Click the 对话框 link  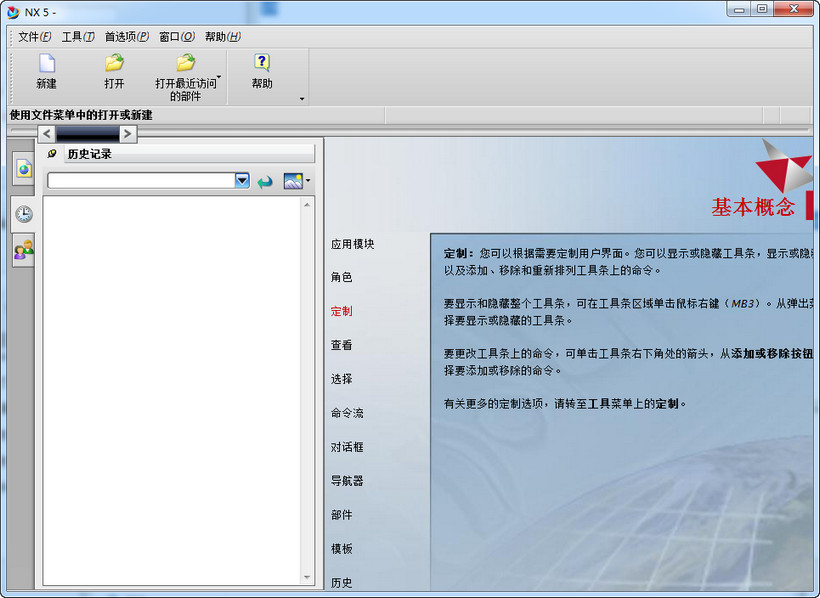tap(347, 447)
